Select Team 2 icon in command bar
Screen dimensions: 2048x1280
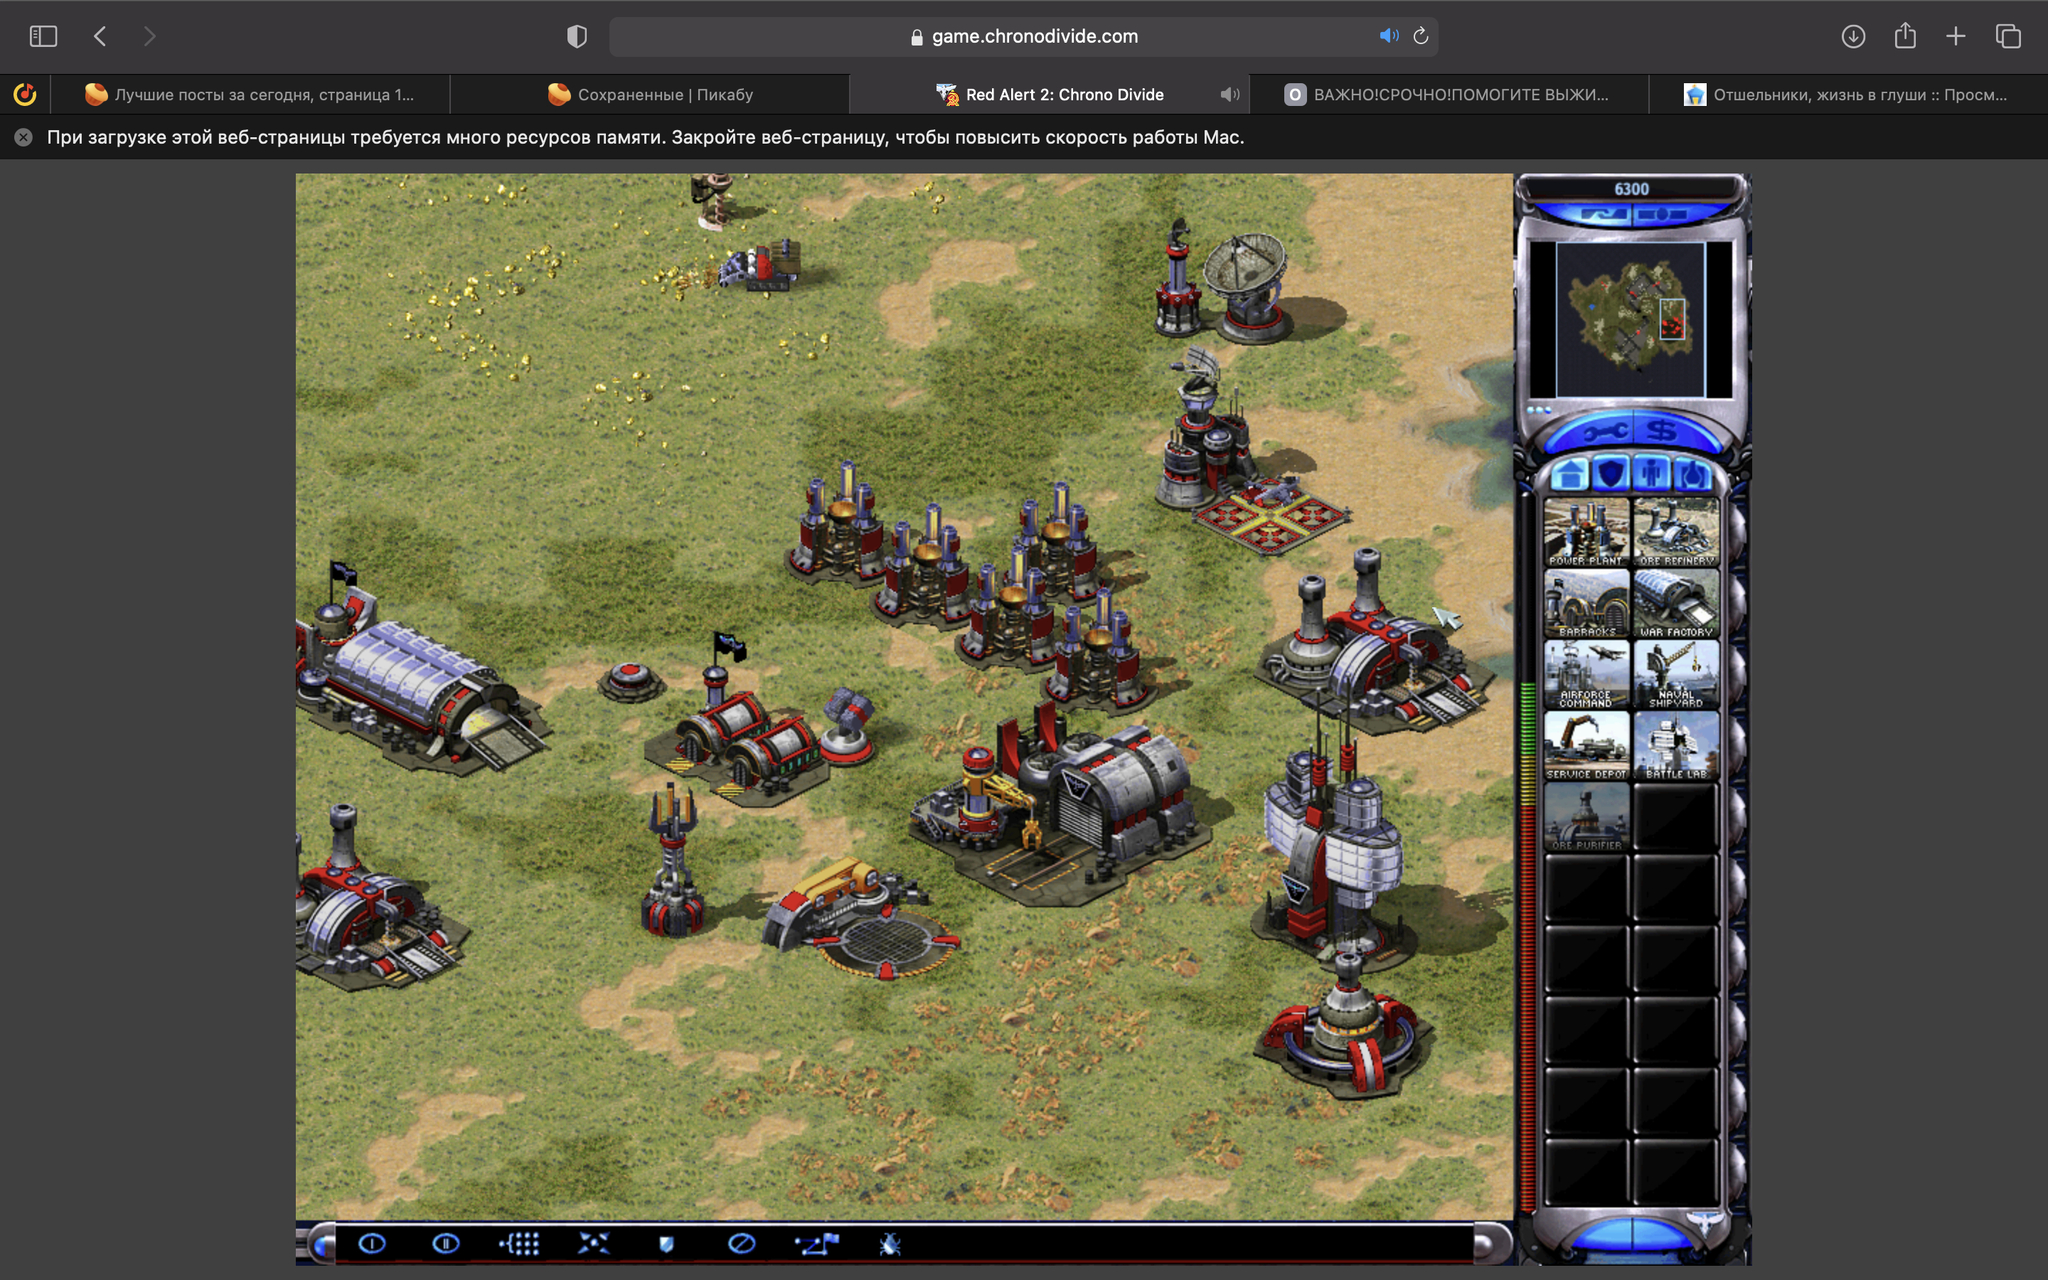click(446, 1243)
